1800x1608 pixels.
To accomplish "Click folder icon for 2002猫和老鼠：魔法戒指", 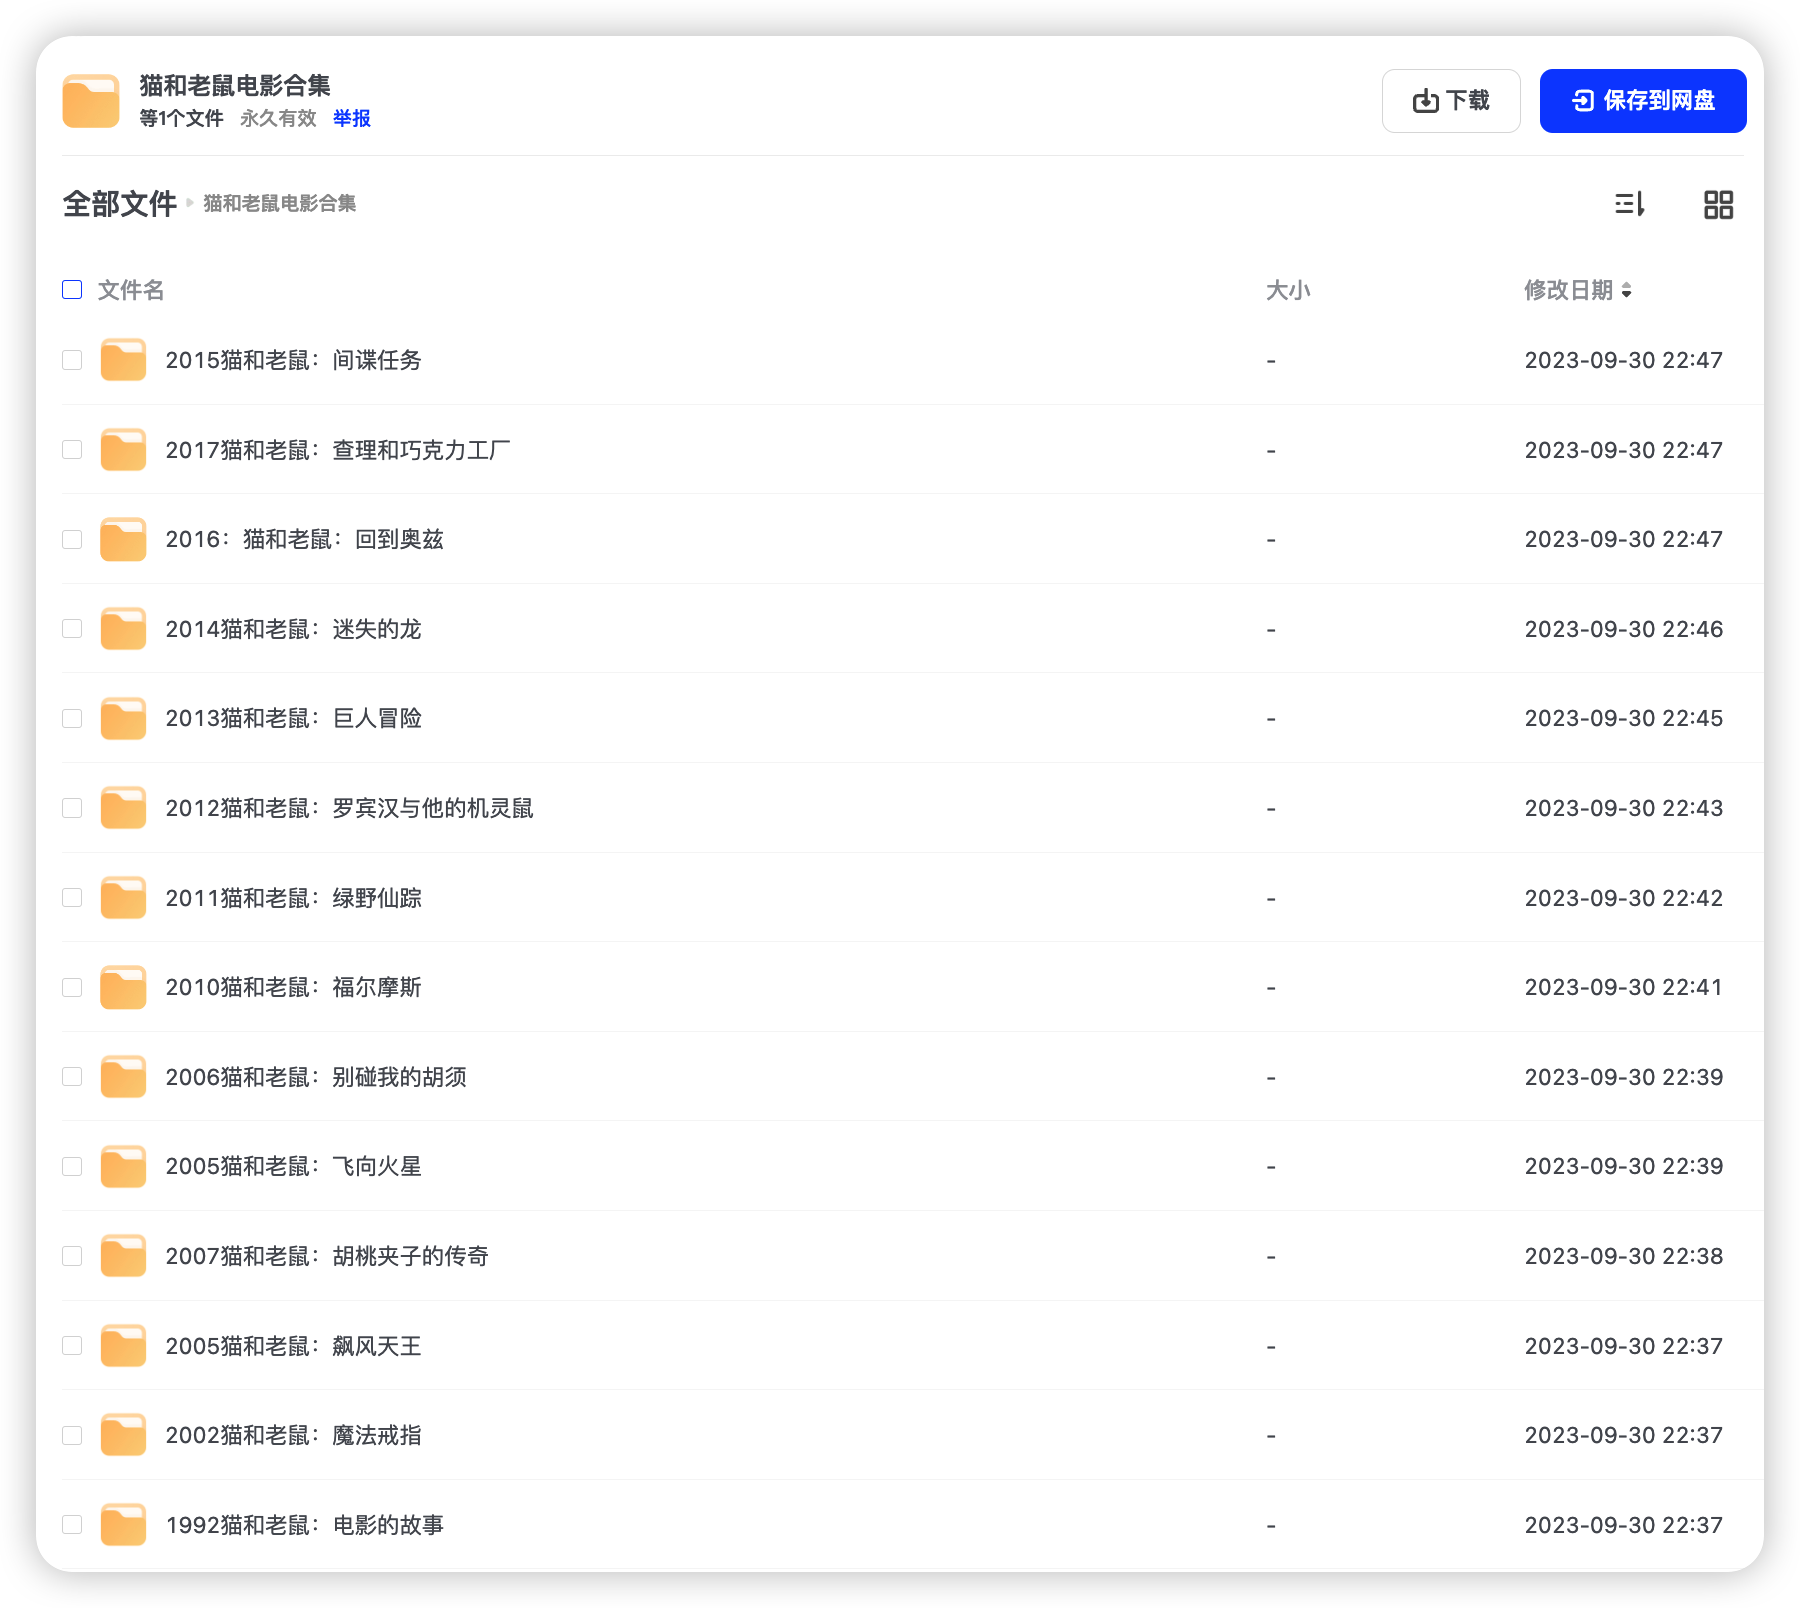I will [x=124, y=1435].
